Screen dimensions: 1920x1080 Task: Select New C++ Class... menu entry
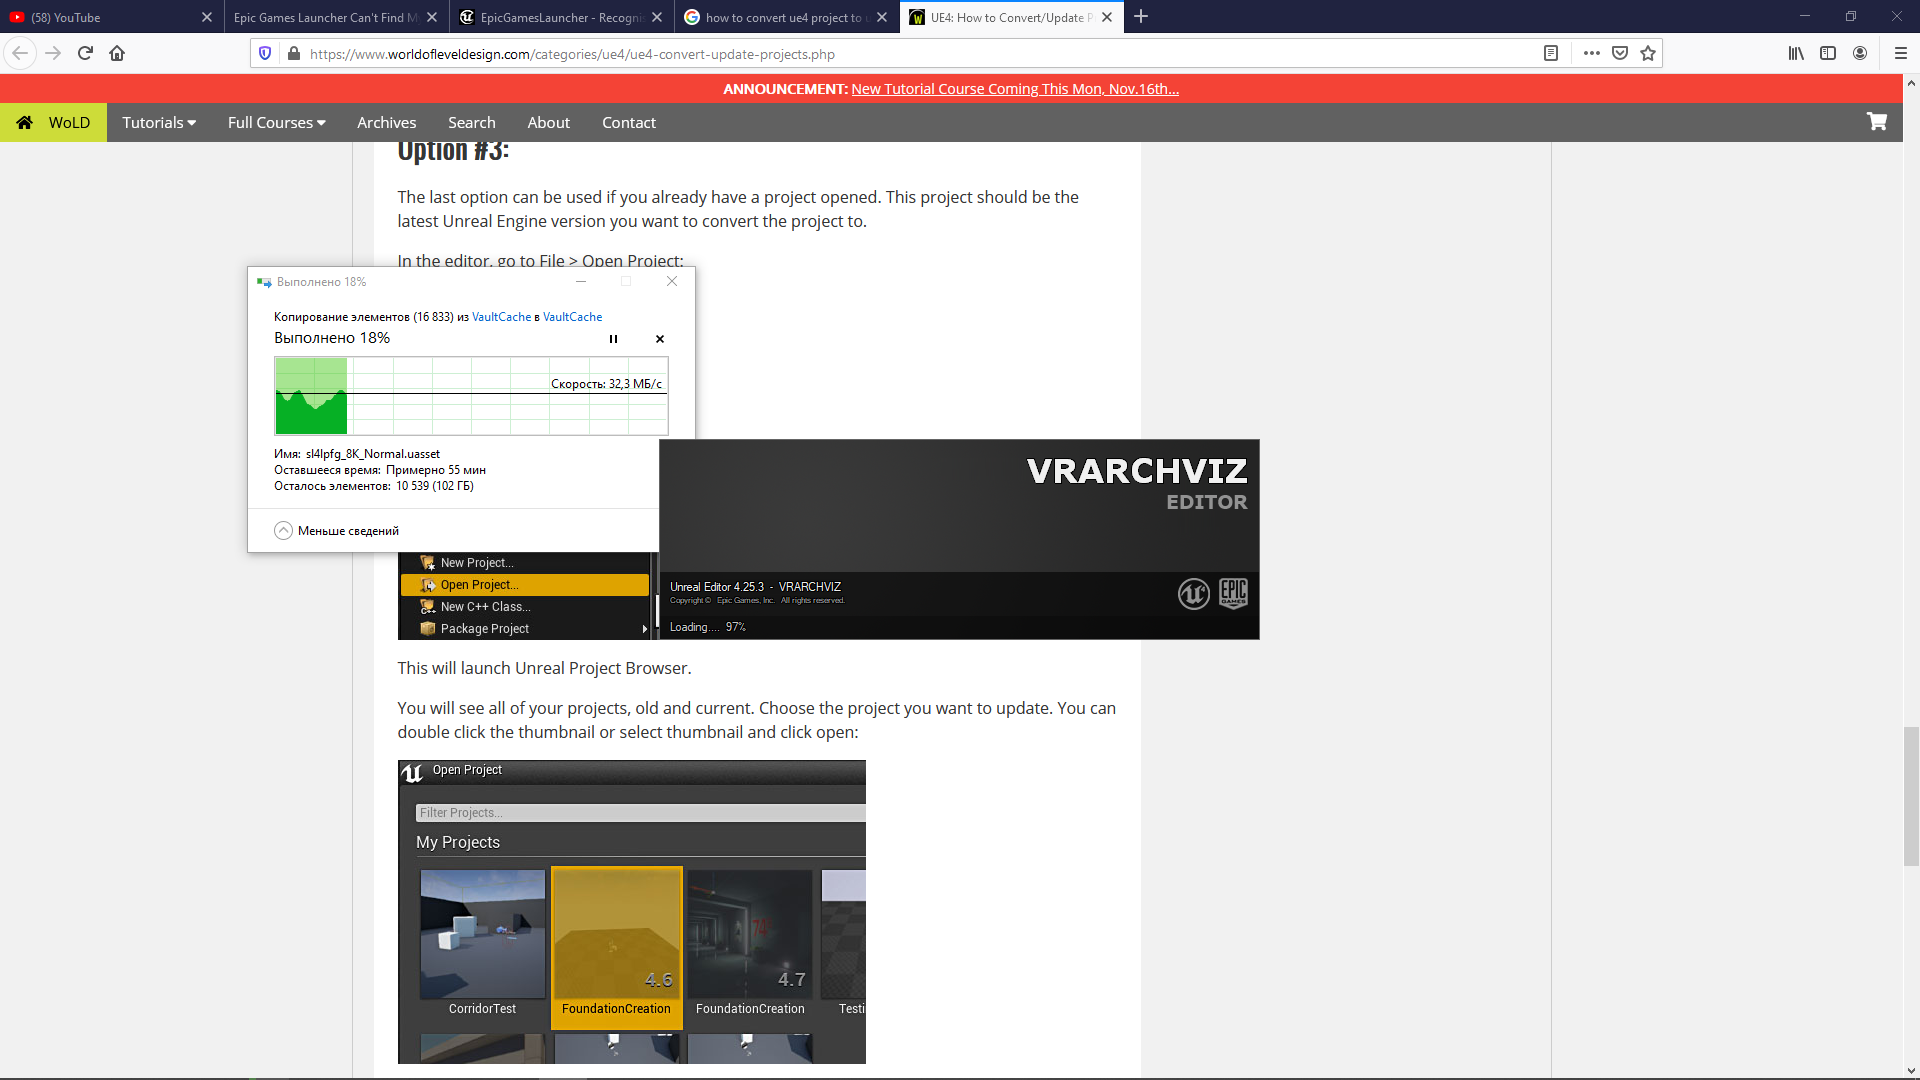coord(525,607)
